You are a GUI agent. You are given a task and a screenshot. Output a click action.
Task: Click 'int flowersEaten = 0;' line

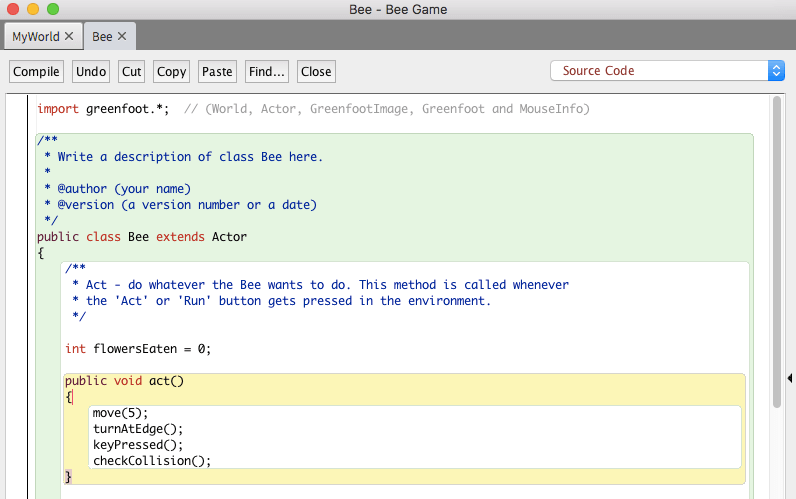[138, 349]
